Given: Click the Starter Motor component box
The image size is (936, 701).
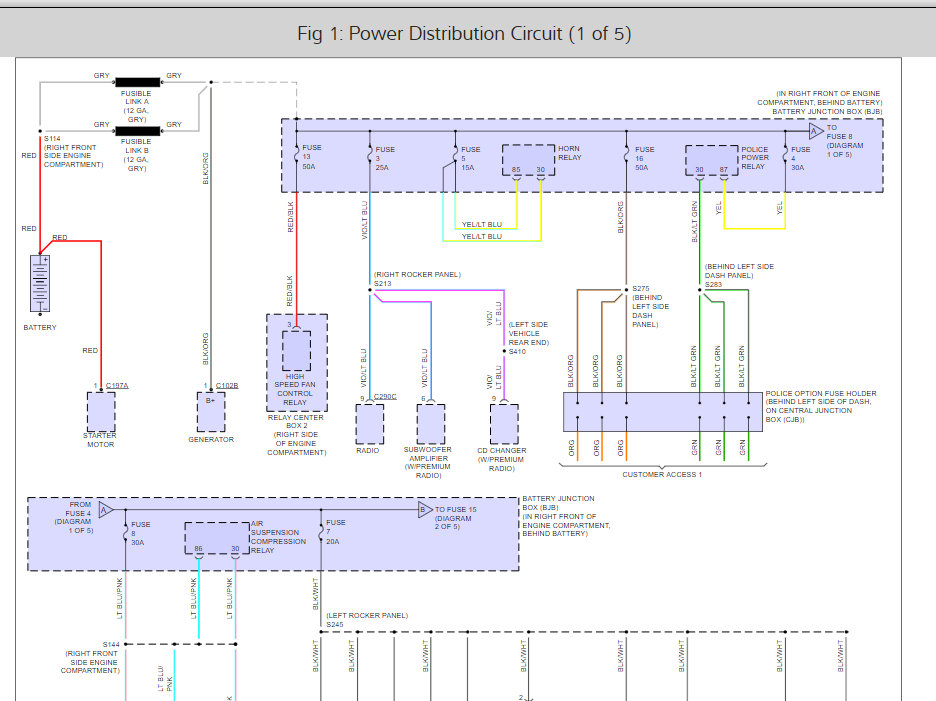Looking at the screenshot, I should [x=101, y=412].
